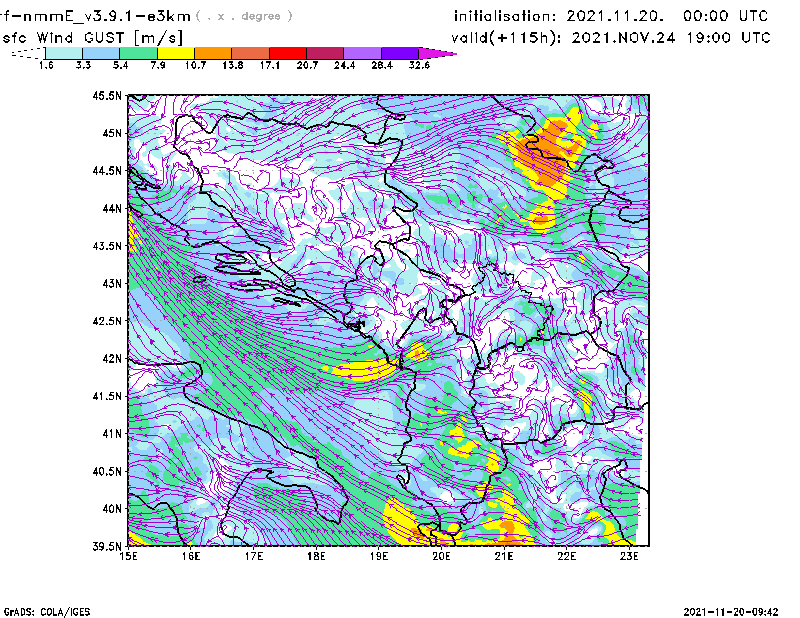Screen dimensions: 800x618
Task: Click longitude label 15E
Action: click(128, 556)
